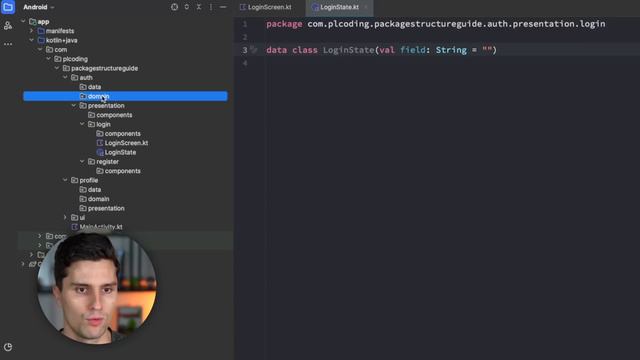Open the Android view selector dropdown
This screenshot has width=640, height=360.
point(39,7)
